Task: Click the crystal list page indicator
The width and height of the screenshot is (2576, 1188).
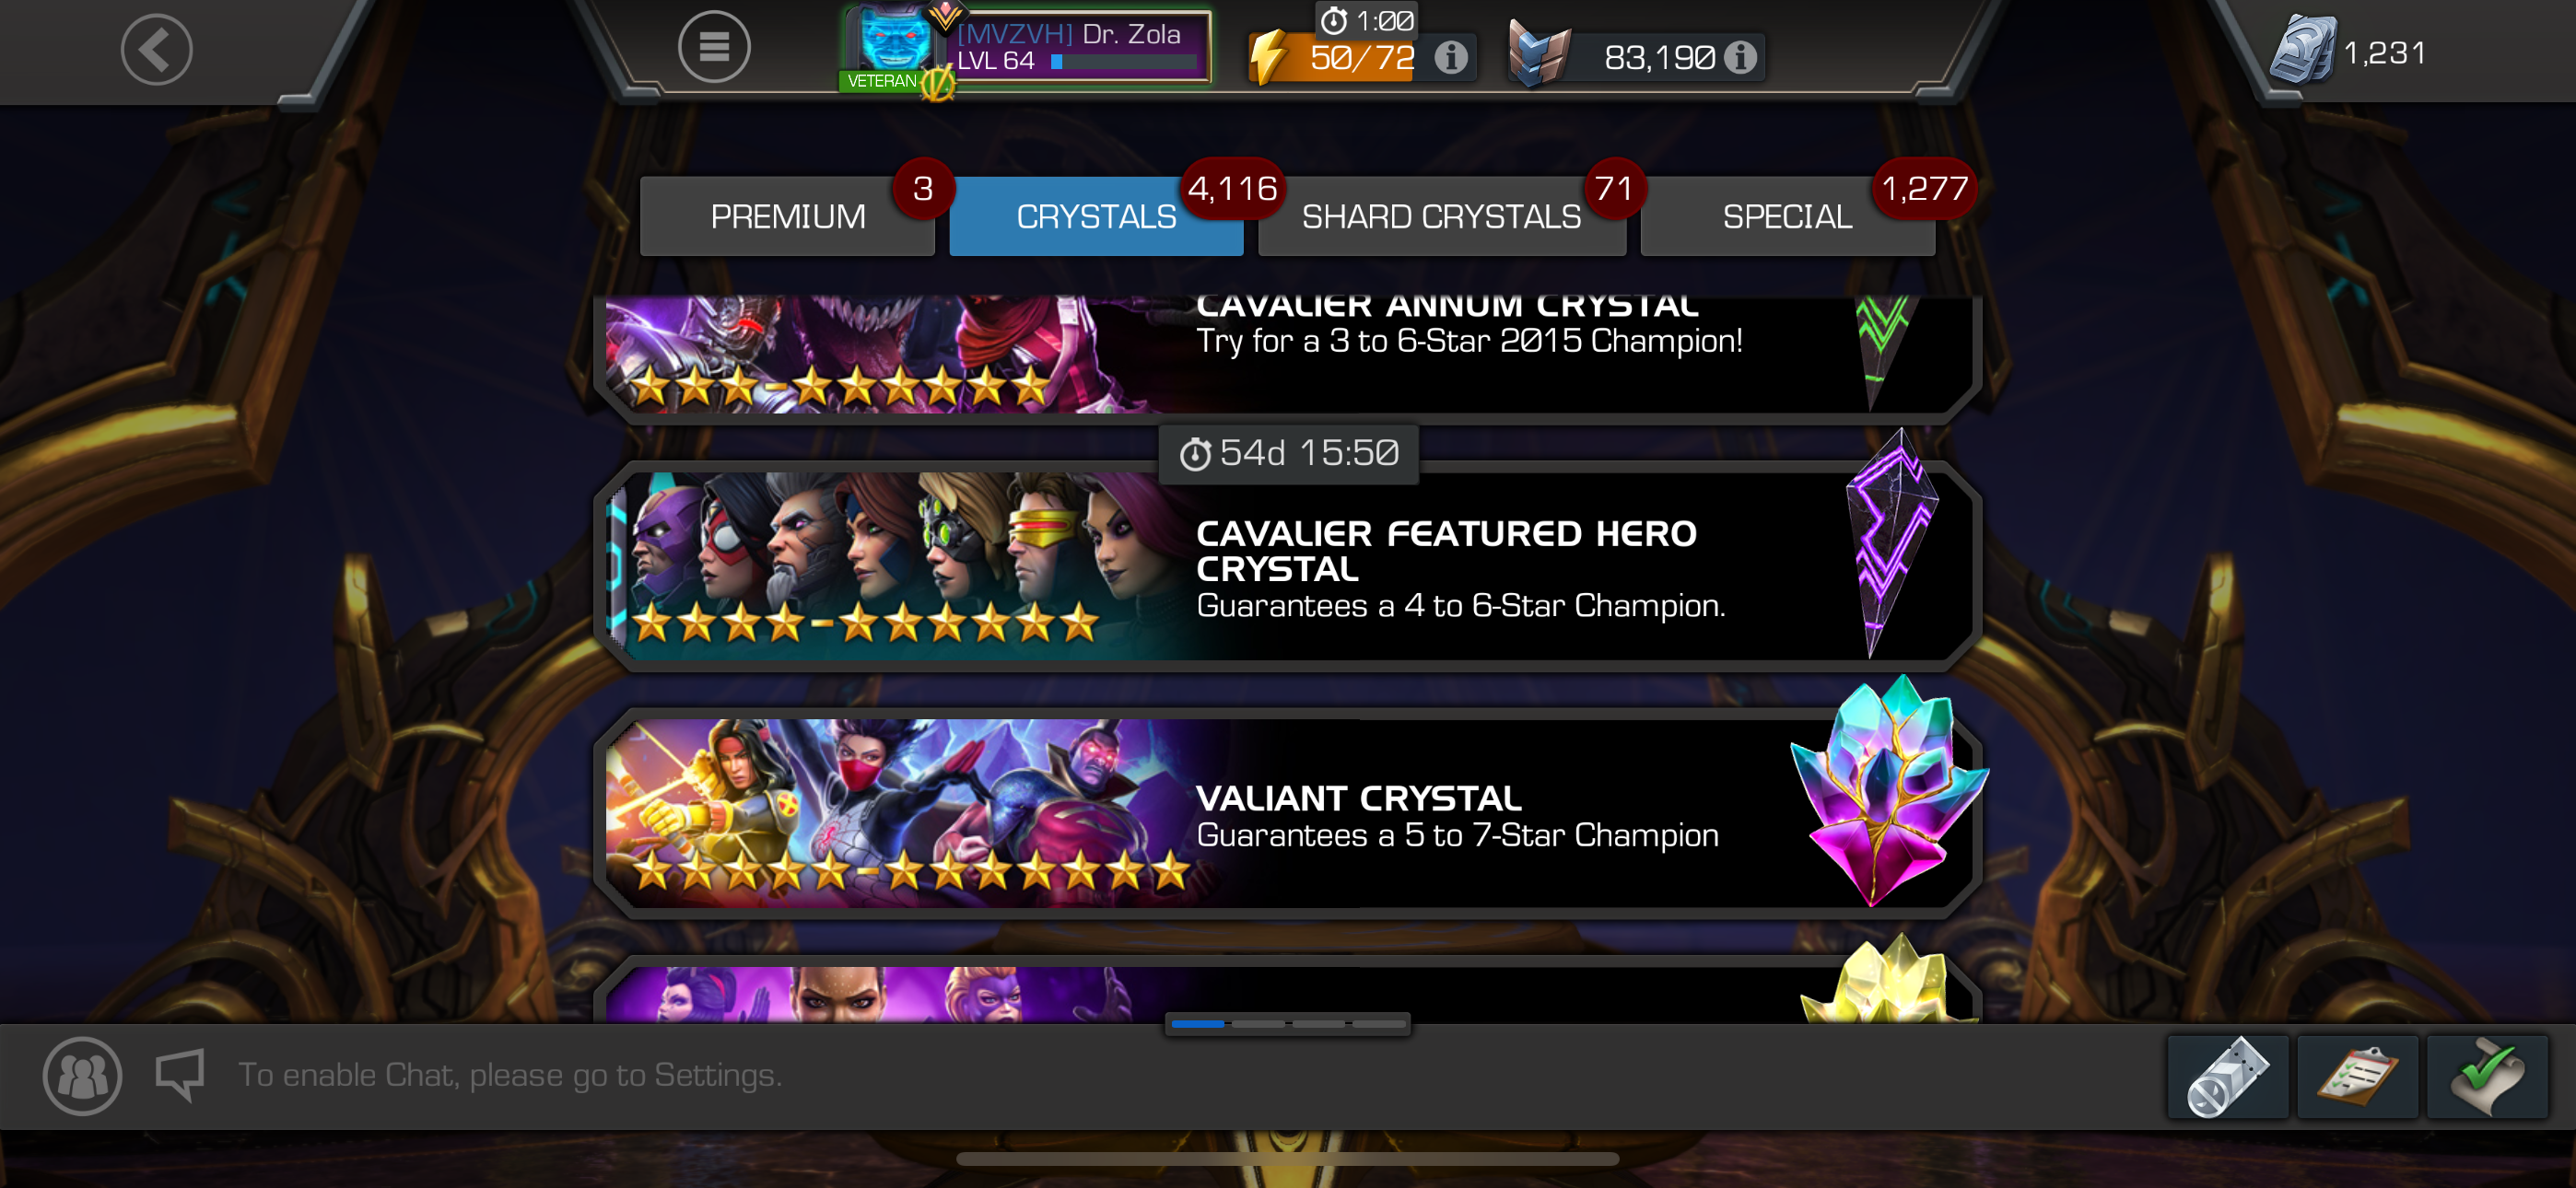Action: pyautogui.click(x=1287, y=1024)
